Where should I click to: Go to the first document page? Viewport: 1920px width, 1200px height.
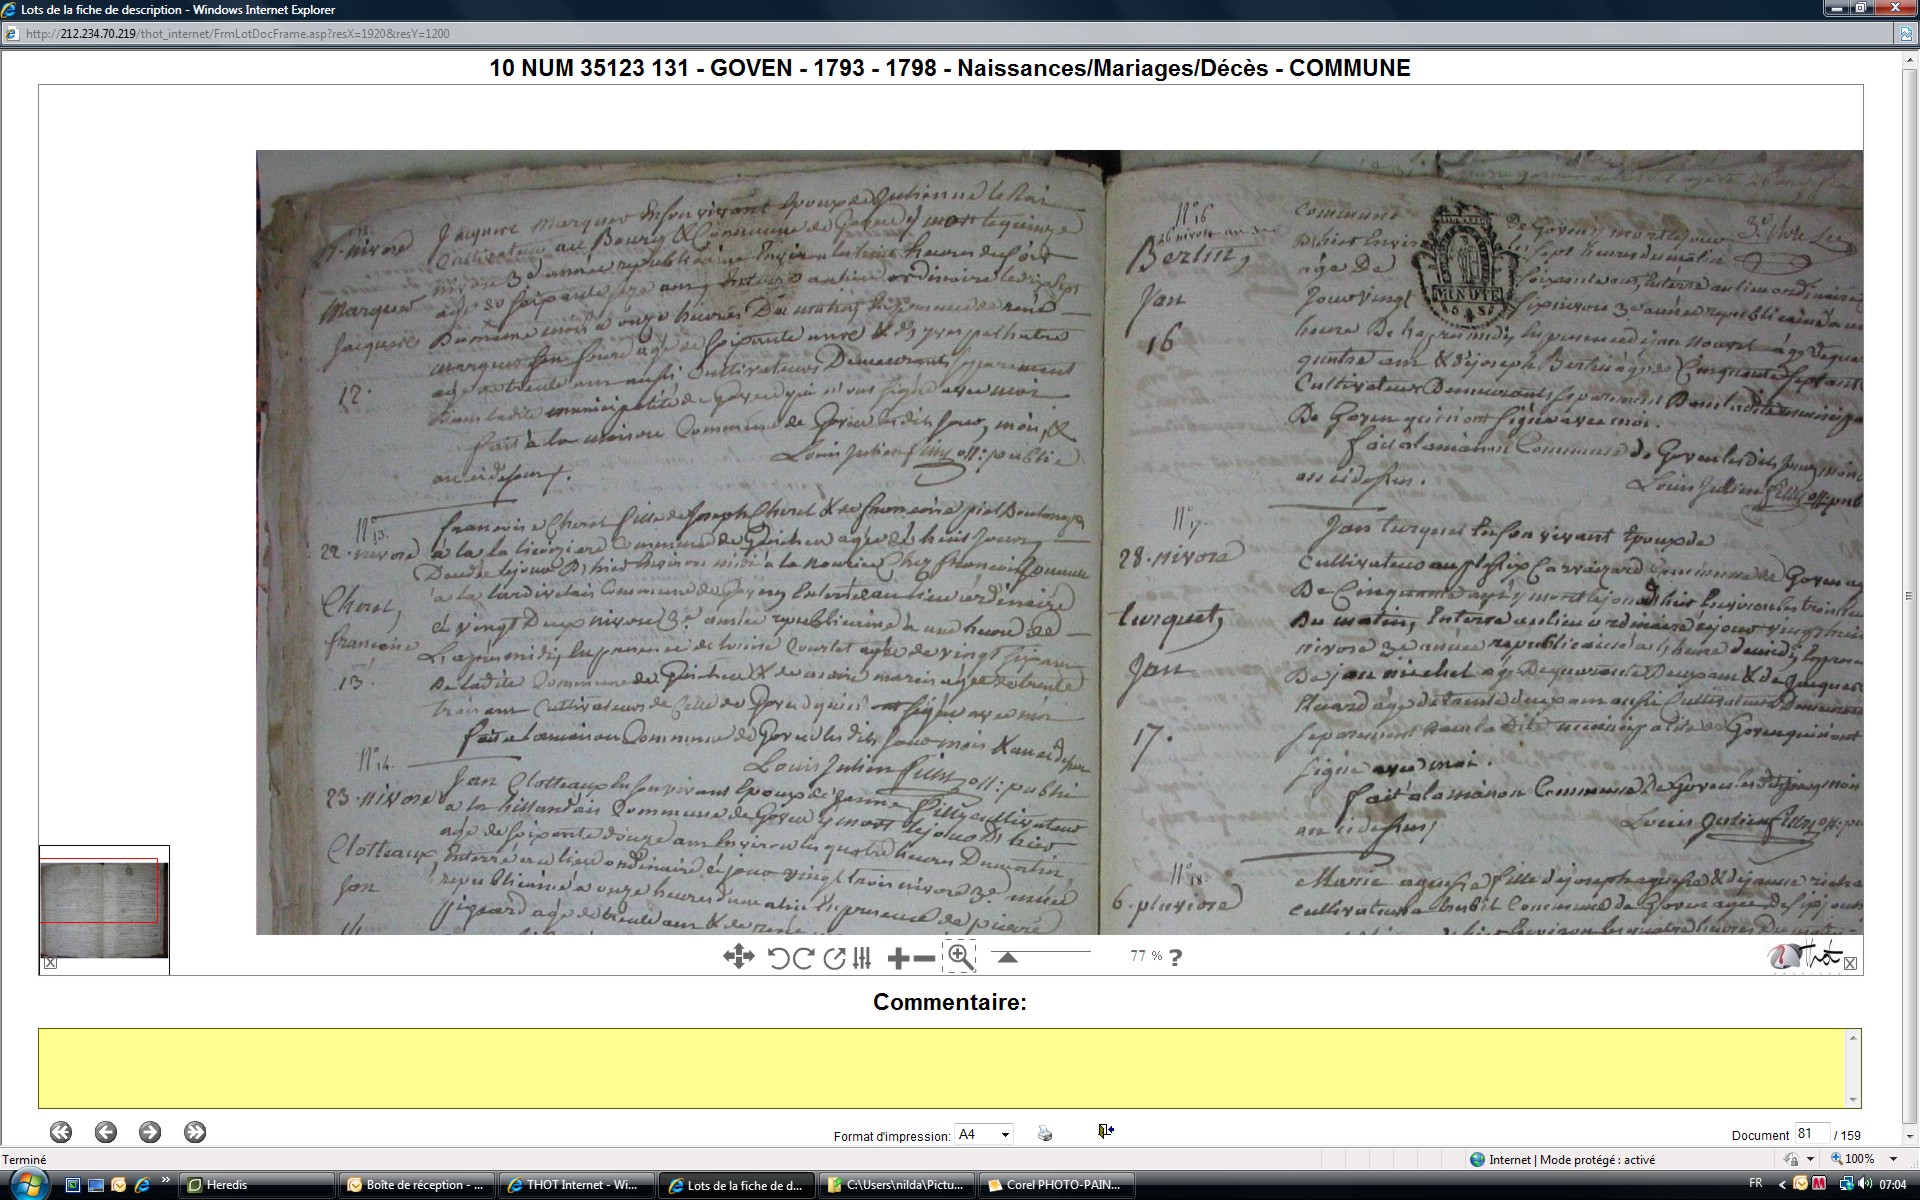click(61, 1132)
